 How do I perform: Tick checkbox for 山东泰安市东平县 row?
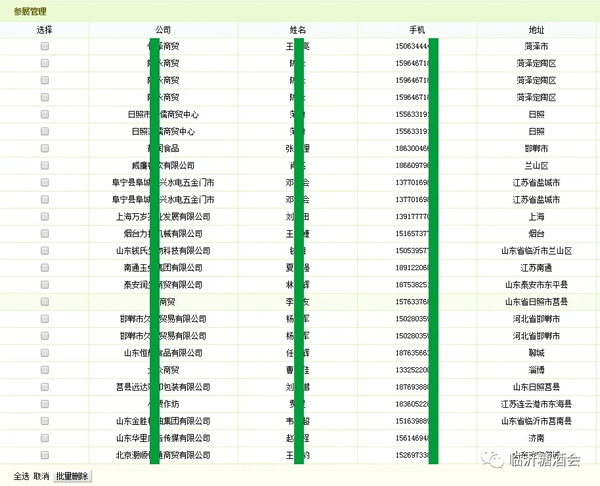45,284
